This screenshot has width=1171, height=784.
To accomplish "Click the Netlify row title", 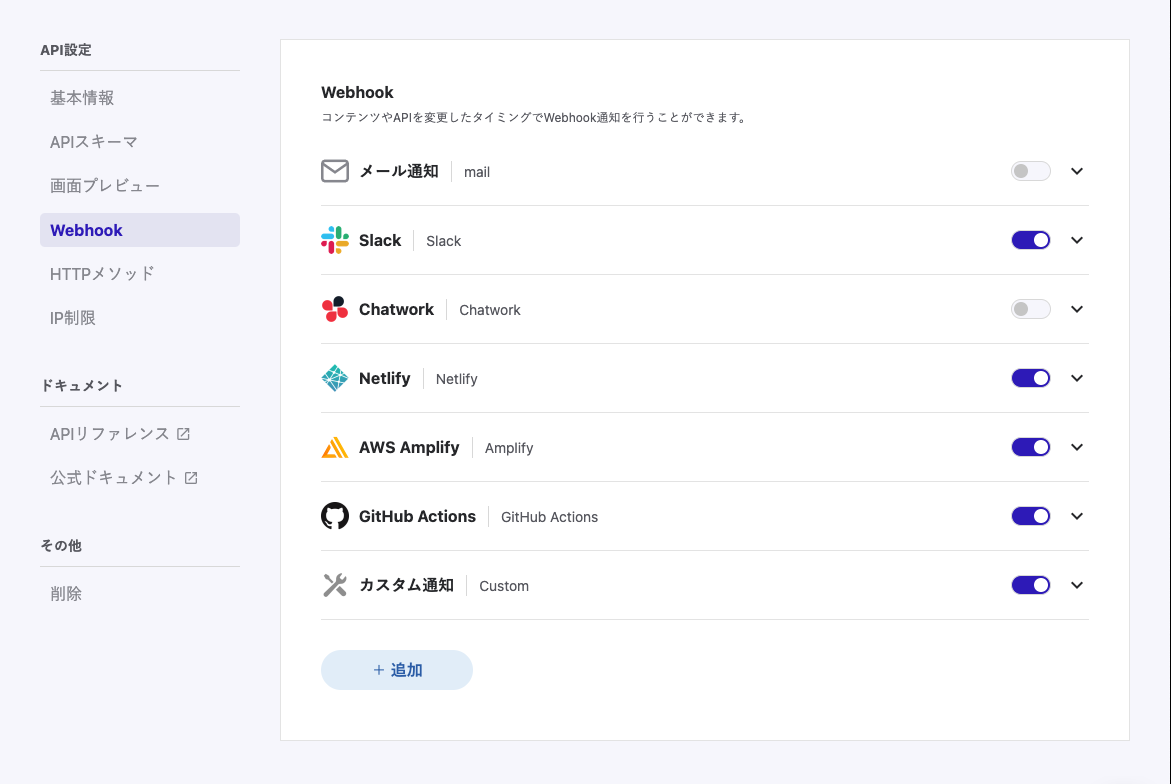I will (385, 379).
